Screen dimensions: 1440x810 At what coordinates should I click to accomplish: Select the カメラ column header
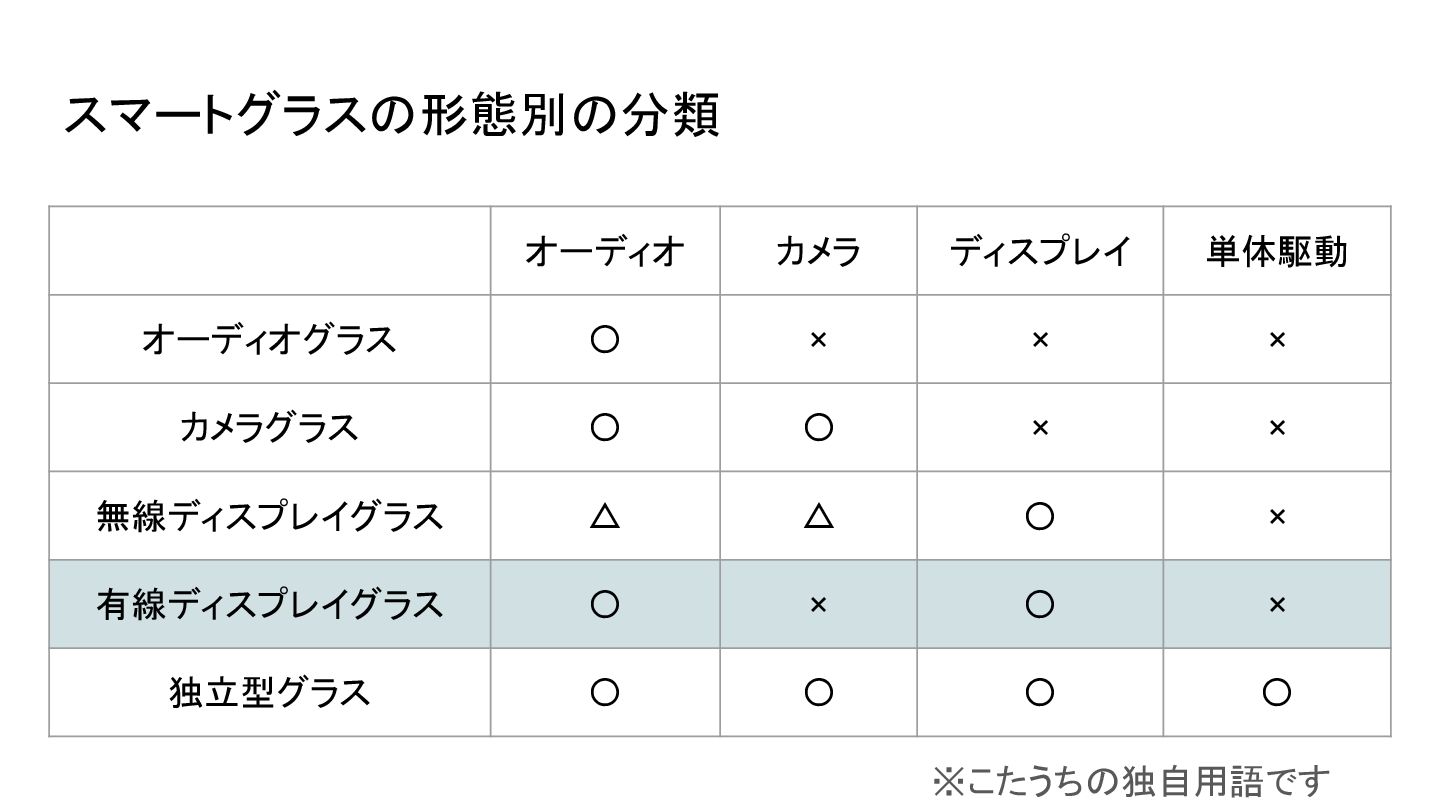818,251
